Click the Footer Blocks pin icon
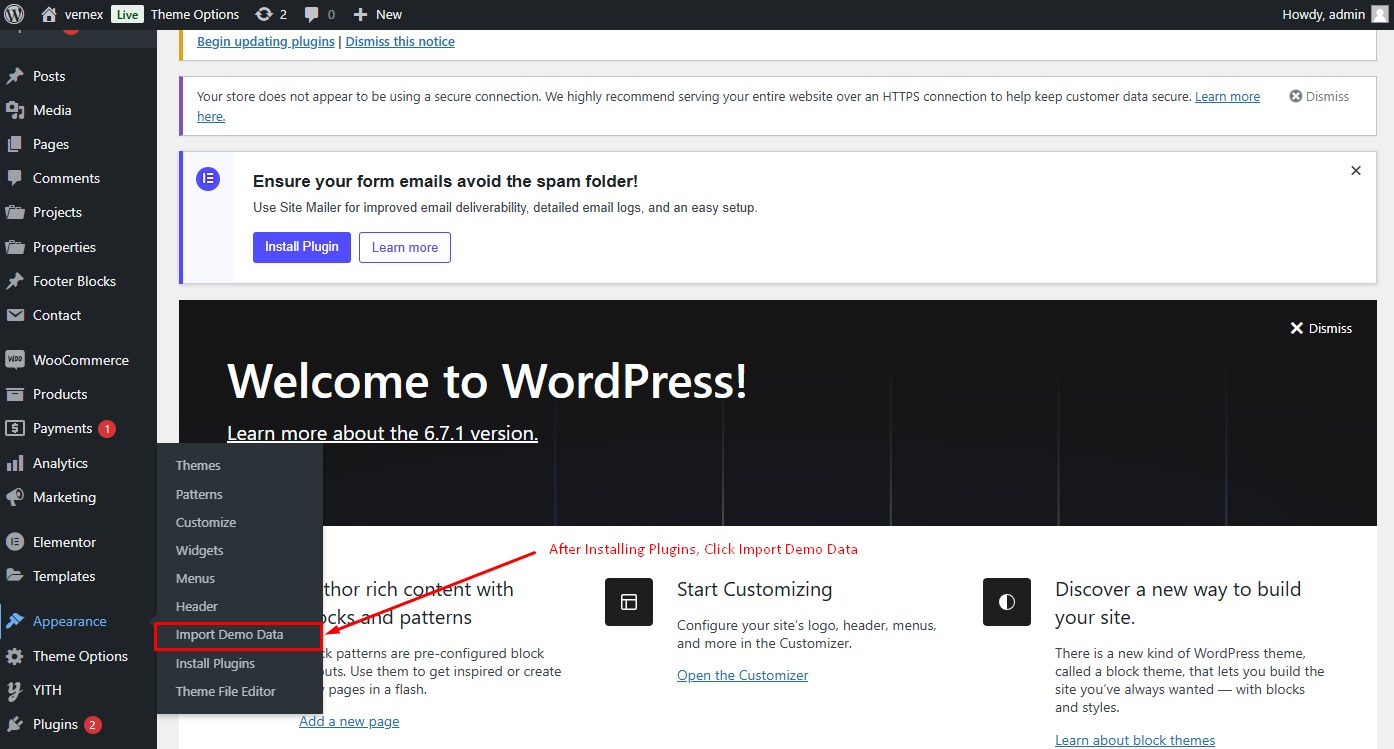The height and width of the screenshot is (749, 1394). (x=15, y=281)
